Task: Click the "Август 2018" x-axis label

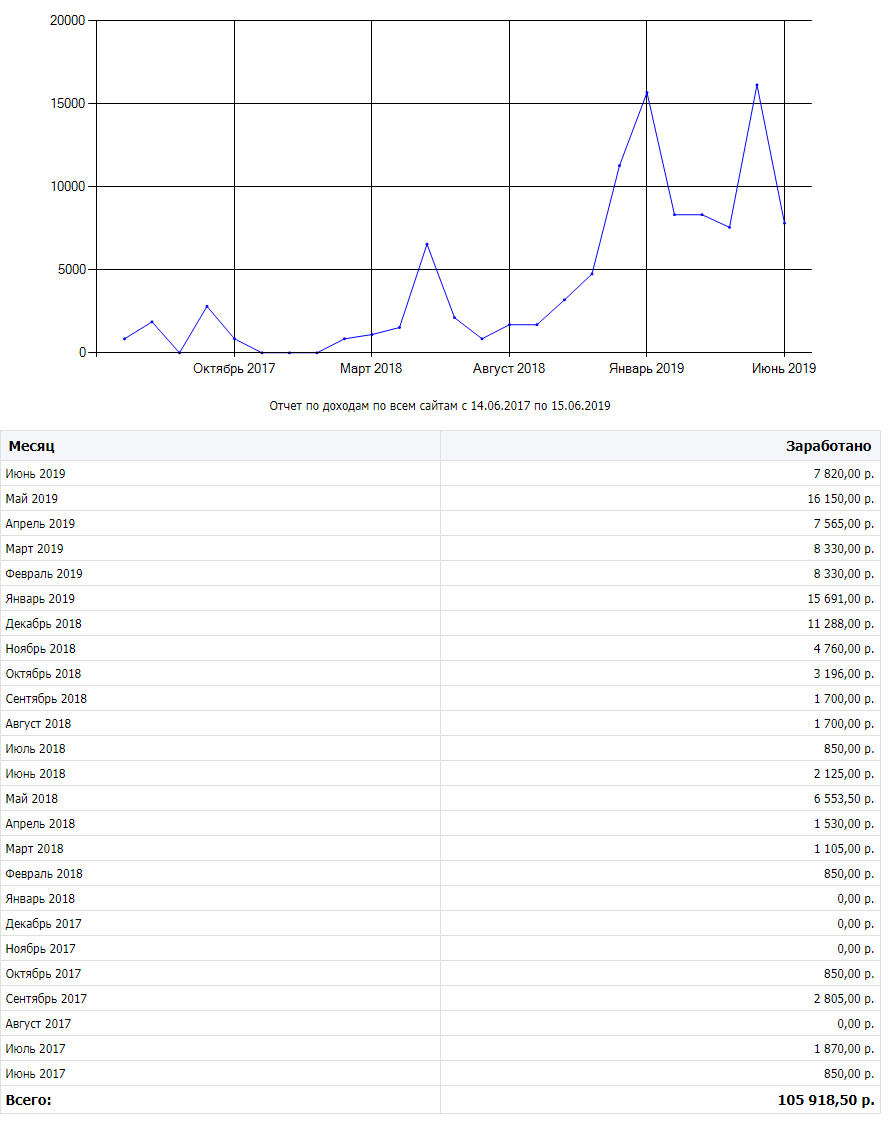Action: pos(509,368)
